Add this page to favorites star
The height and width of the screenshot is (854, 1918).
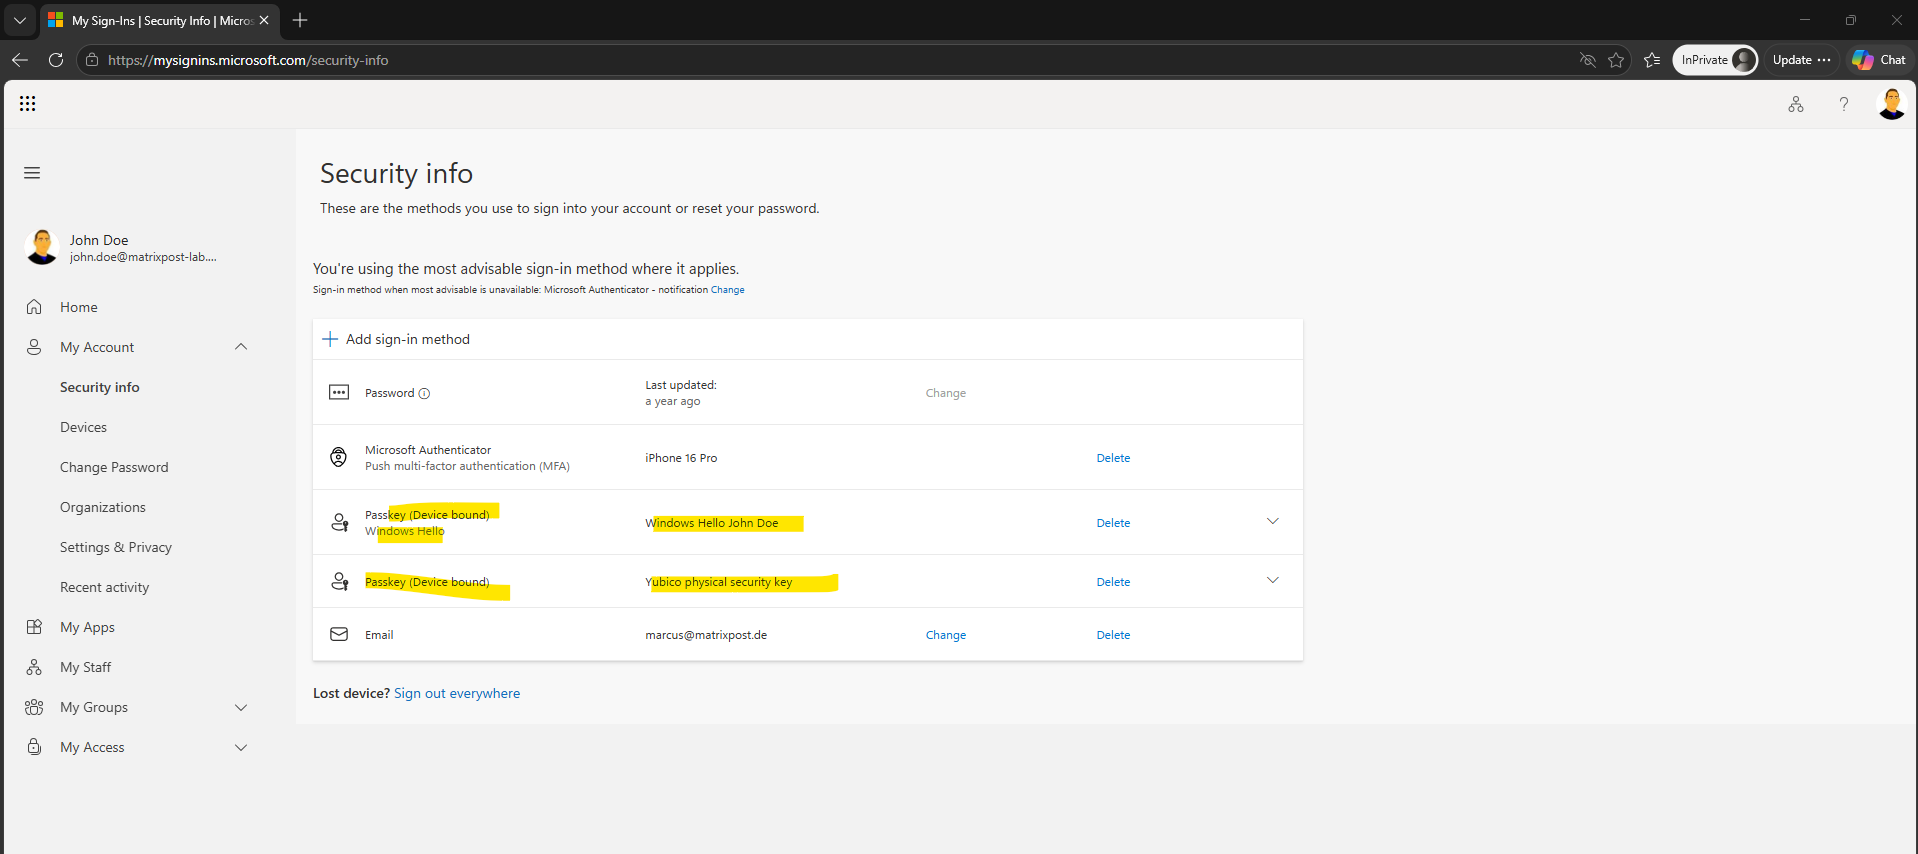[x=1616, y=60]
